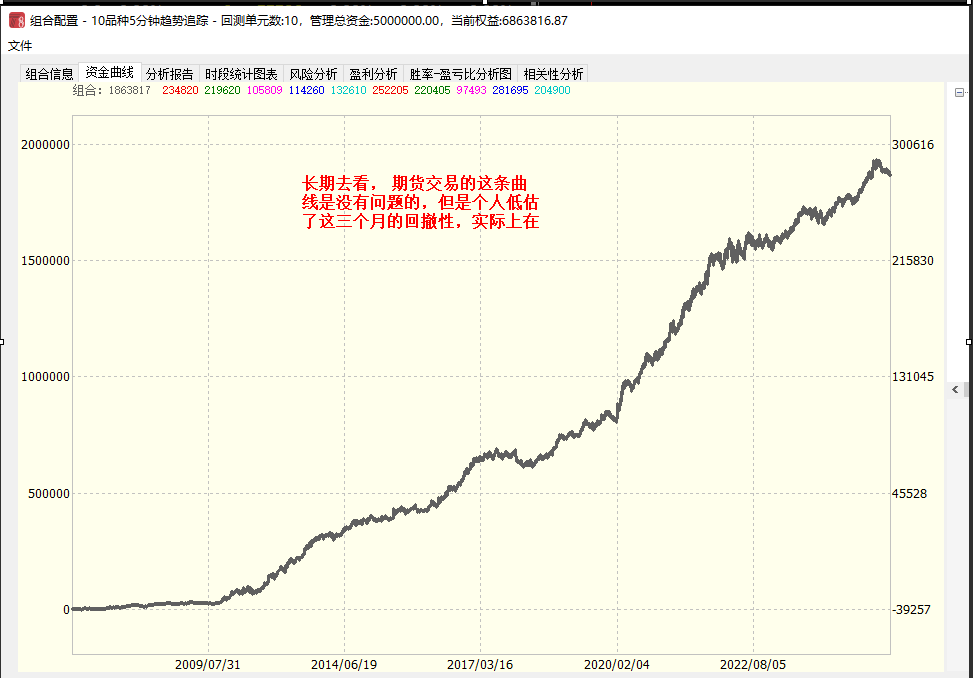Open the 分析报告 tab
This screenshot has width=973, height=678.
click(x=169, y=74)
